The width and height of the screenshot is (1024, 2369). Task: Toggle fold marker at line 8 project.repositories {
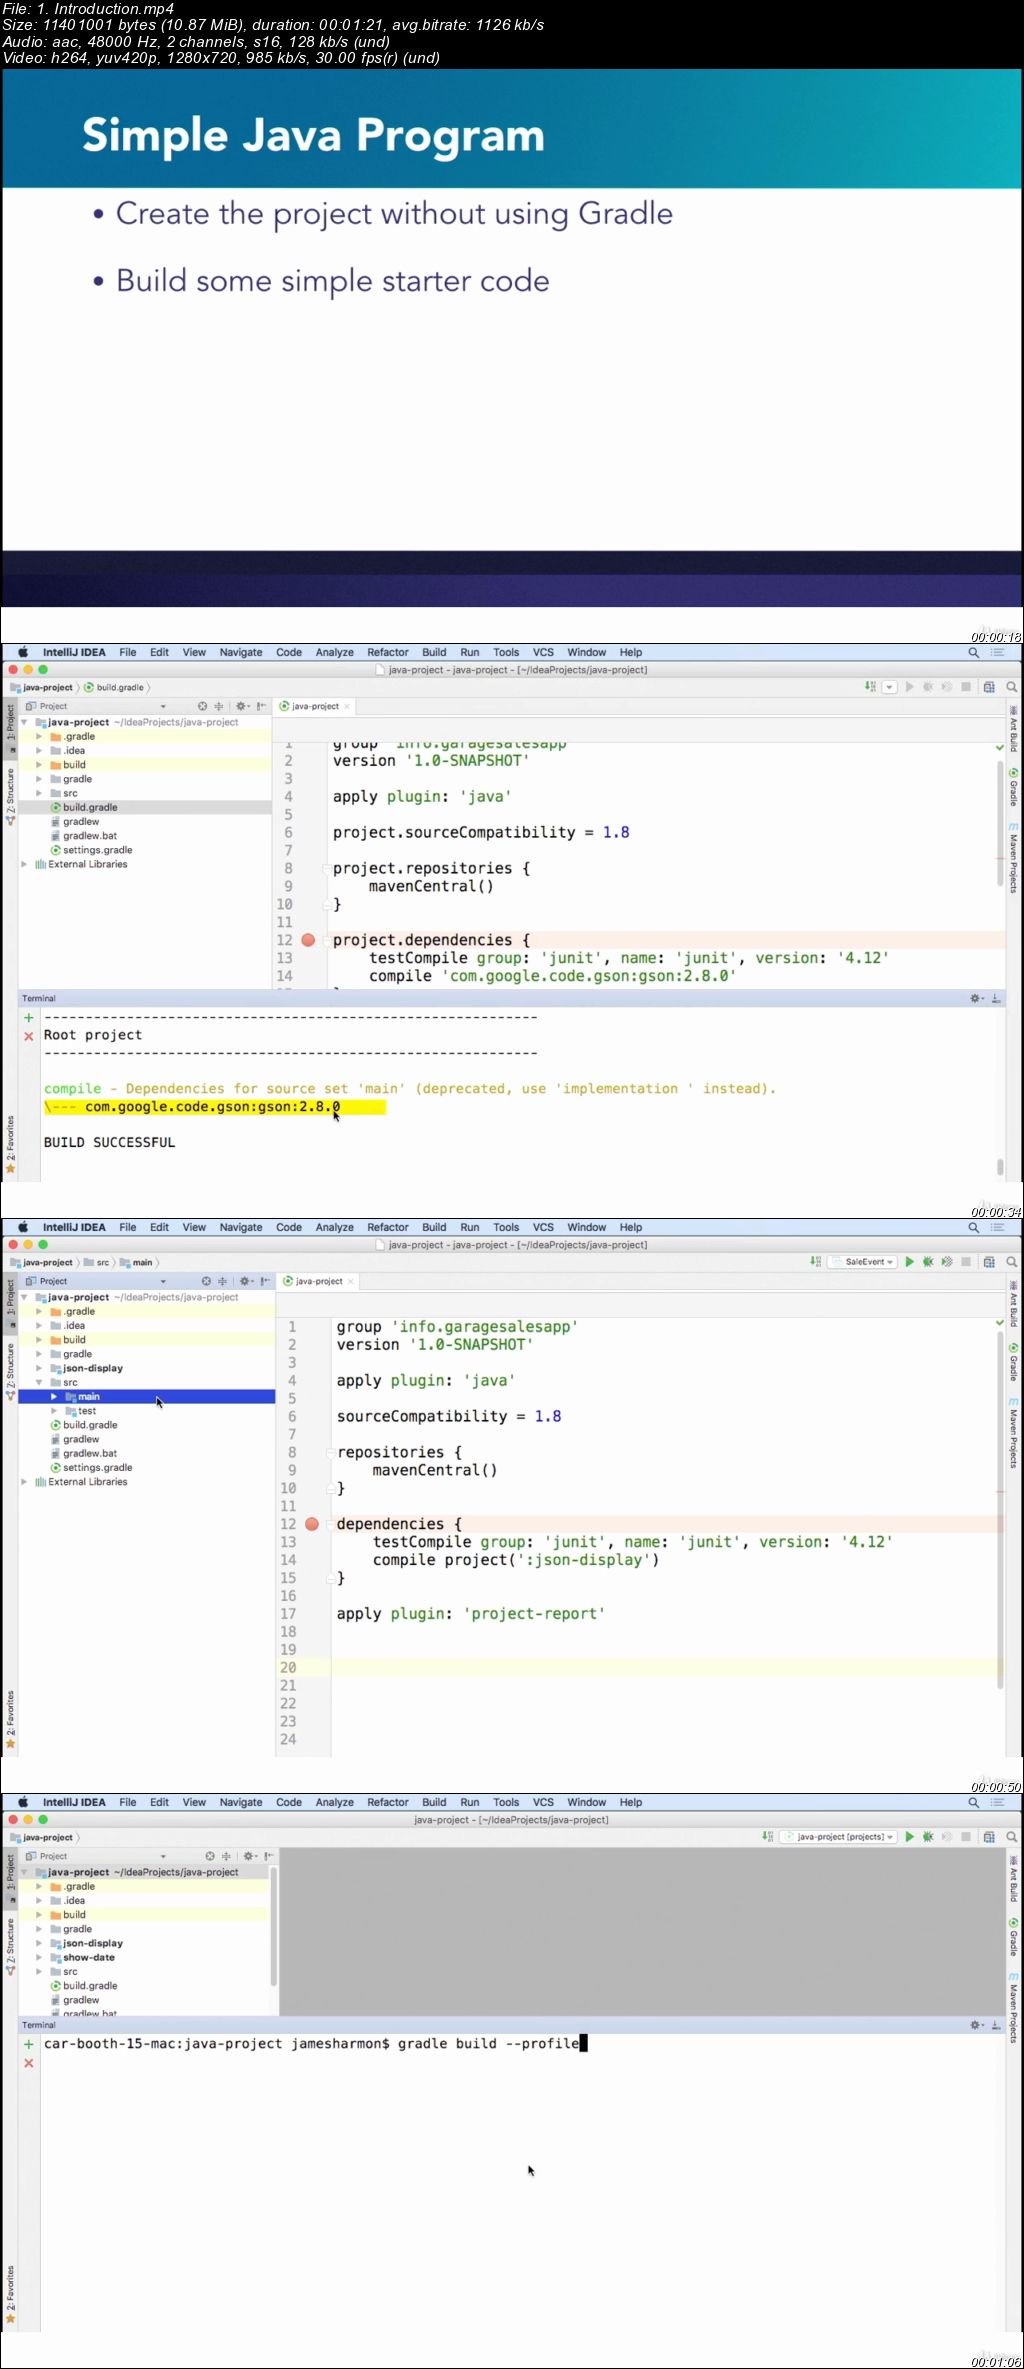(327, 869)
